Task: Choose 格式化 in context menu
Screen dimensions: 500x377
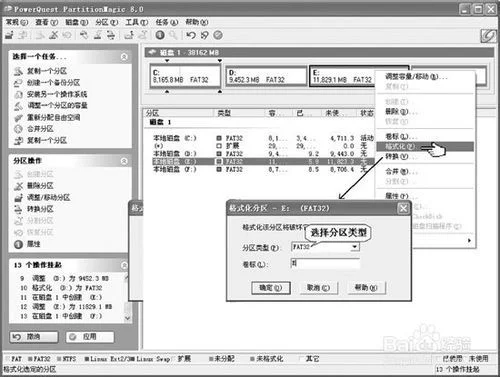Action: [x=425, y=146]
